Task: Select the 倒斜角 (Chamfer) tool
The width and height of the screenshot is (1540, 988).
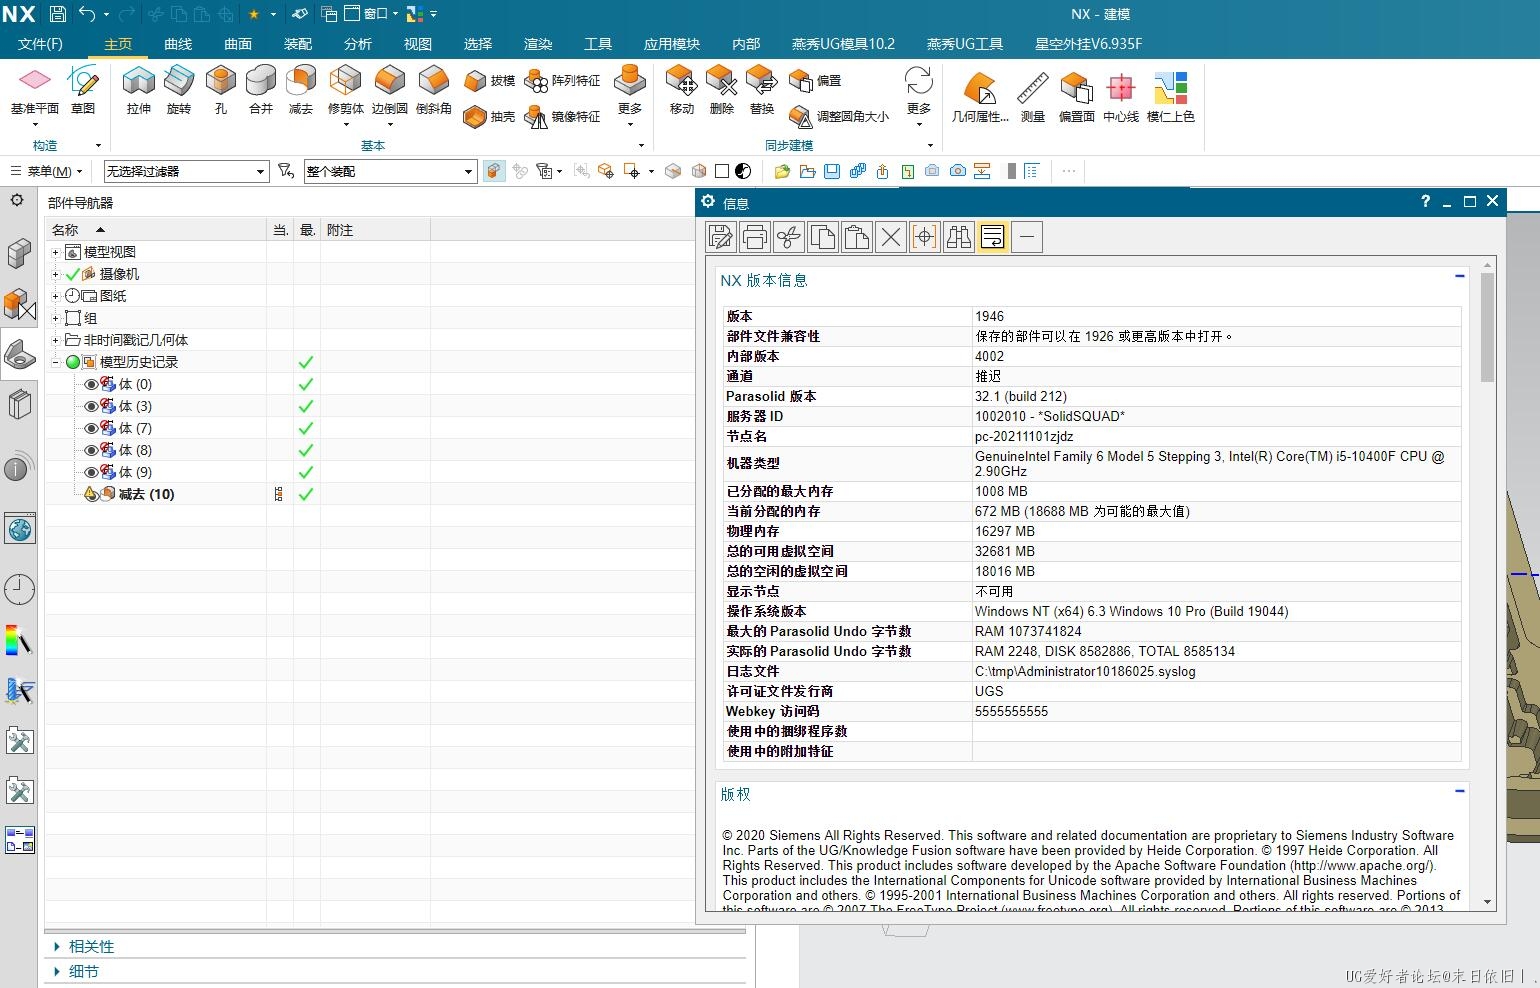Action: click(x=433, y=90)
